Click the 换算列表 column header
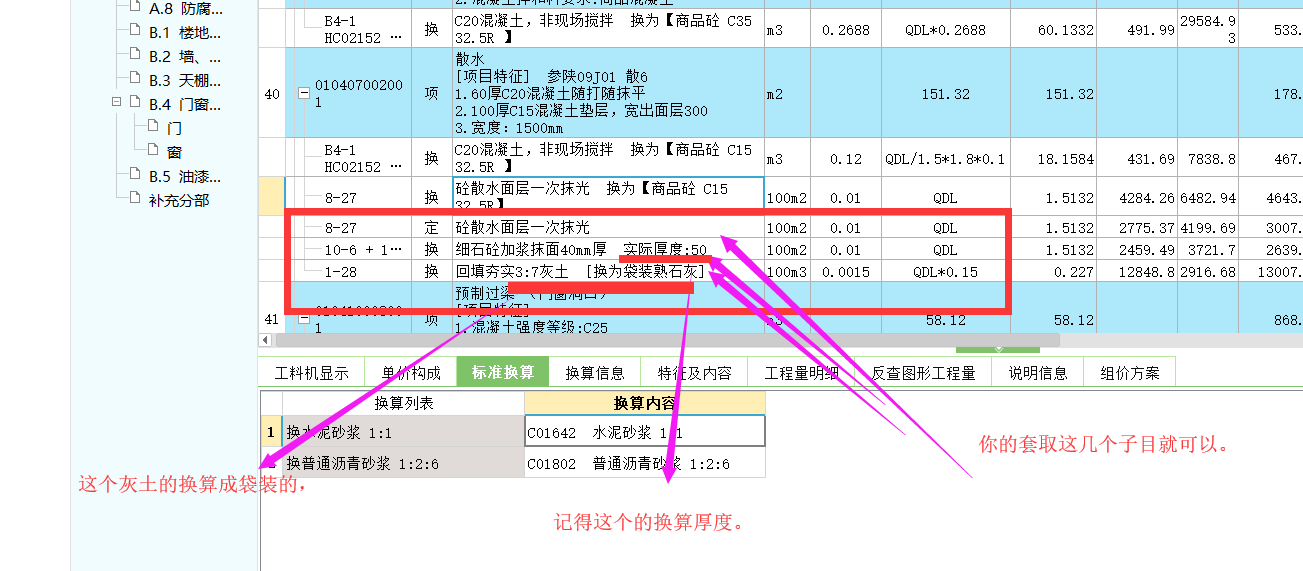1303x571 pixels. click(x=404, y=403)
